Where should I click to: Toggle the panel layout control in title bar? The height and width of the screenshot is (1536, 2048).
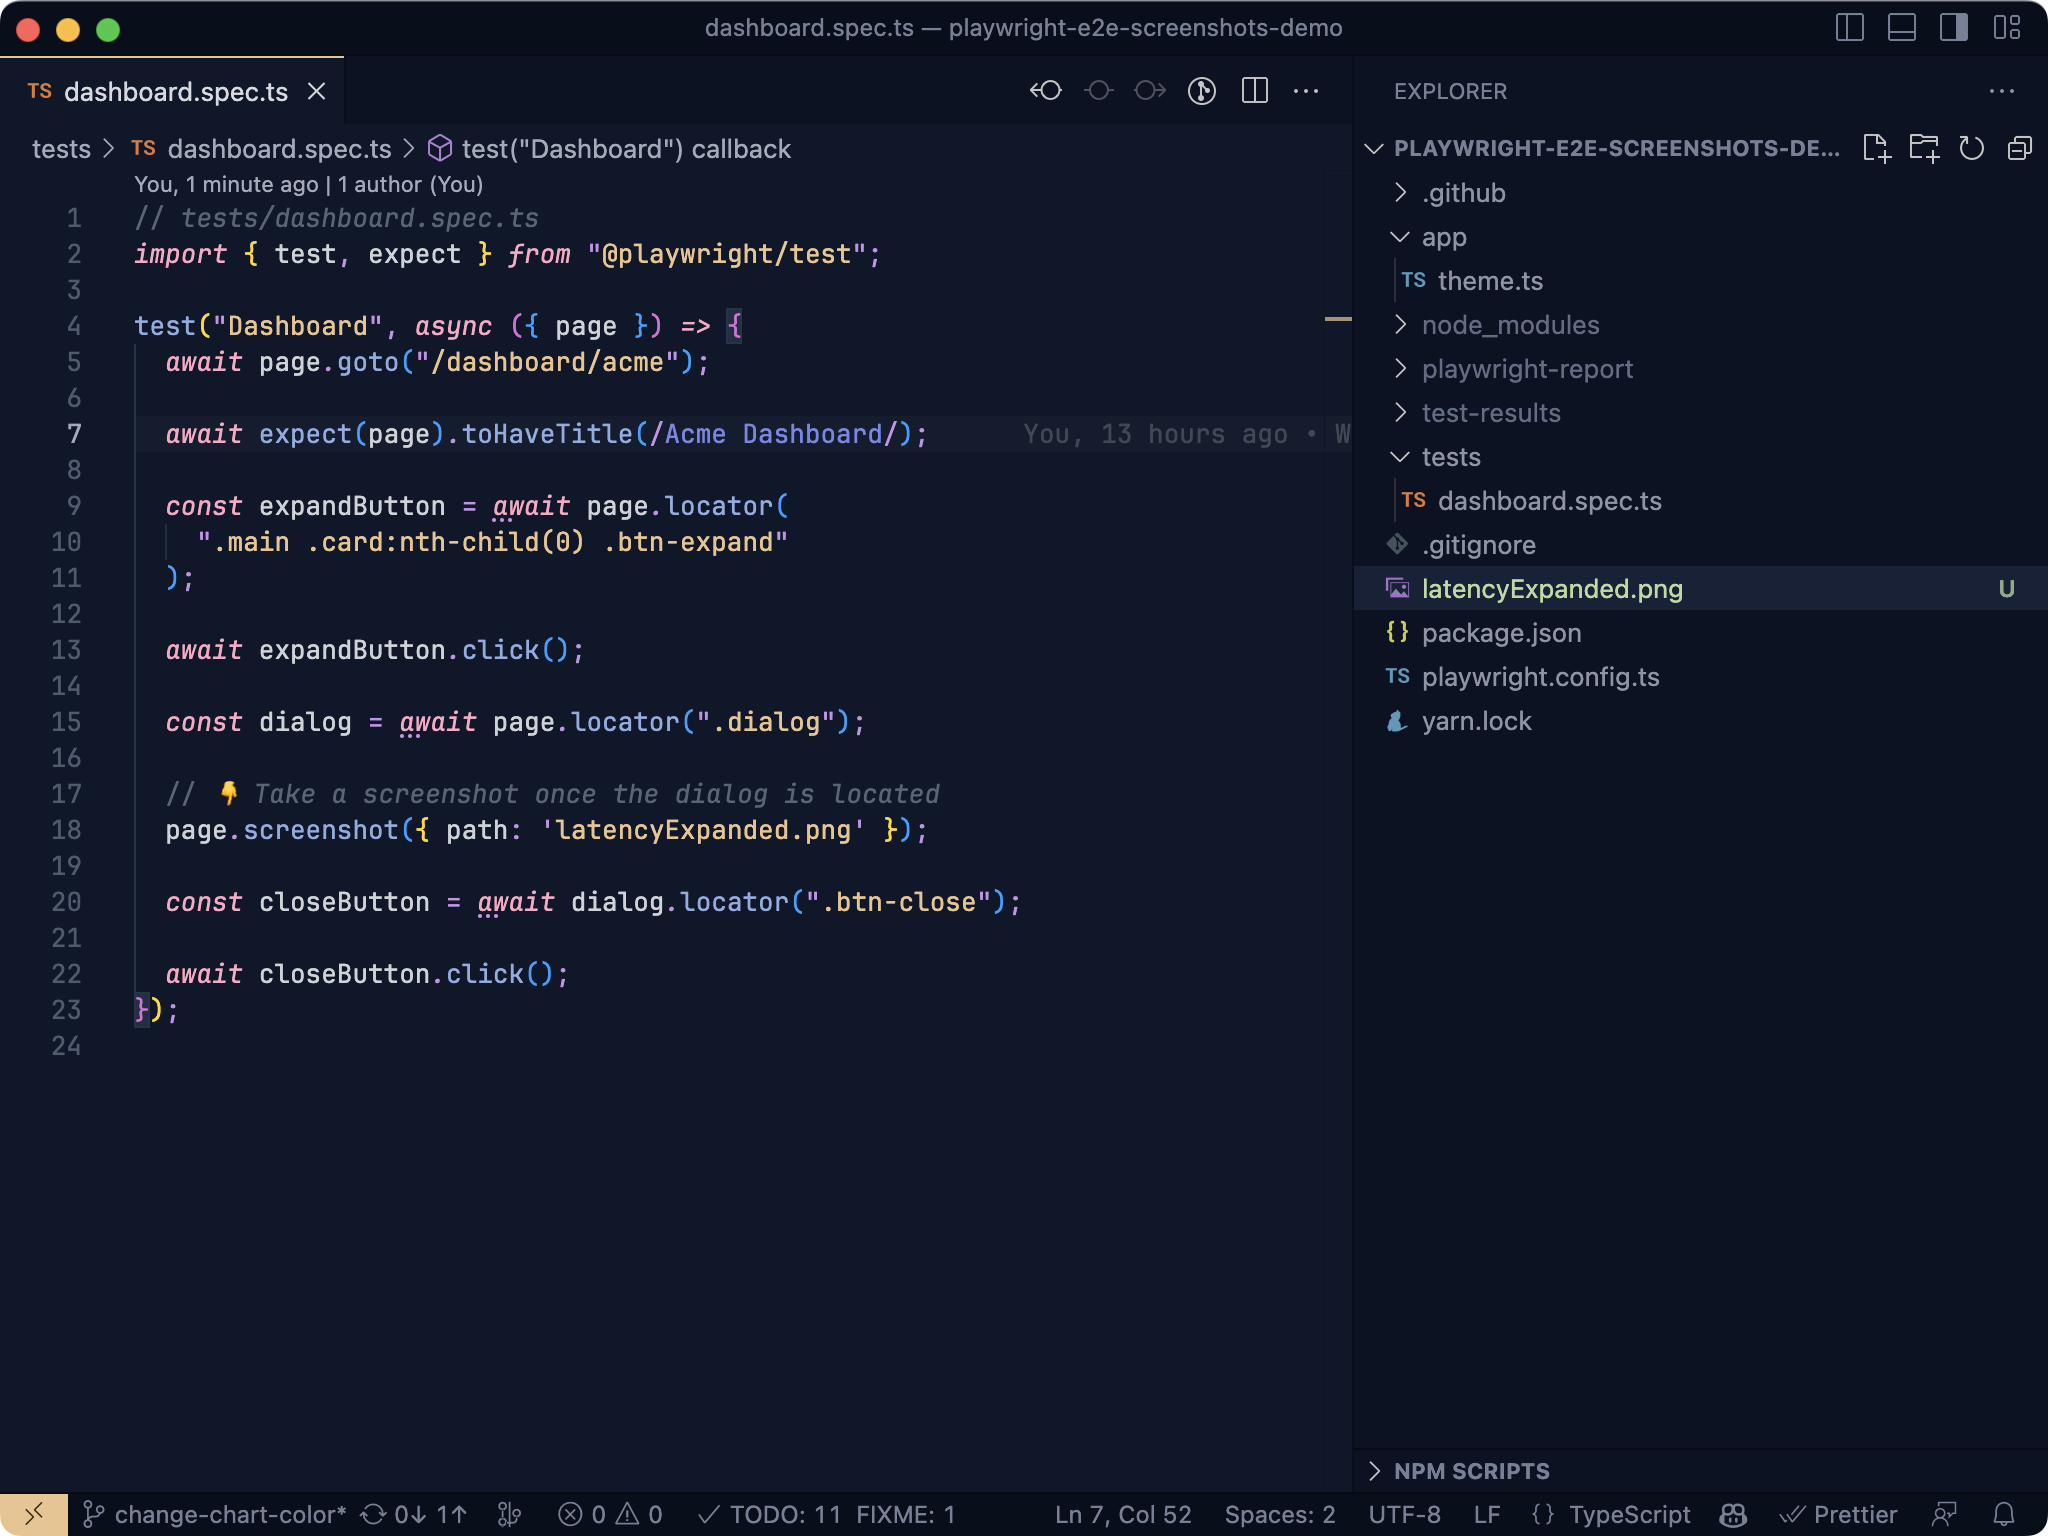(x=1899, y=29)
